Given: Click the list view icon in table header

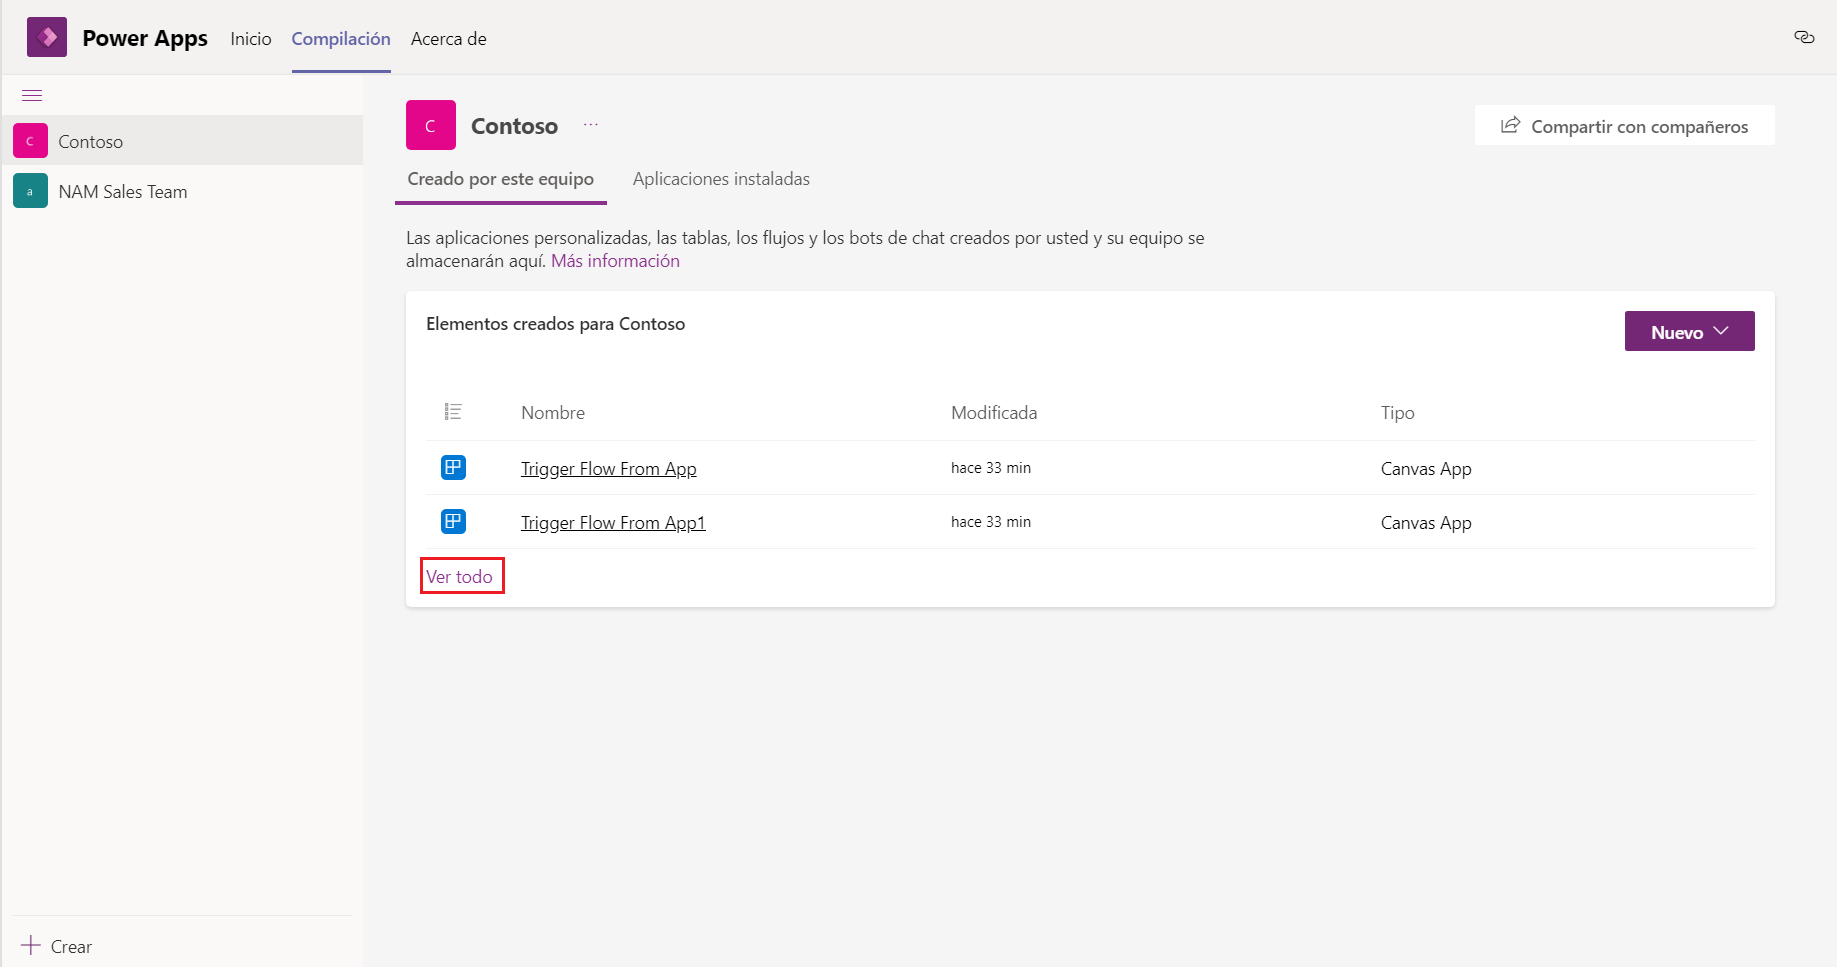Looking at the screenshot, I should (x=453, y=412).
